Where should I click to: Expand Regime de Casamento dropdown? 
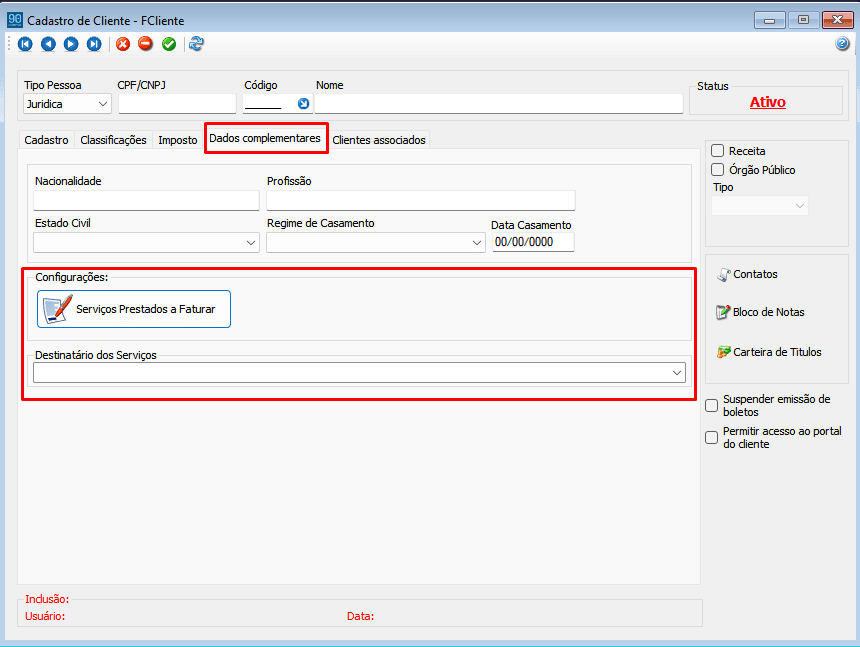pyautogui.click(x=376, y=242)
